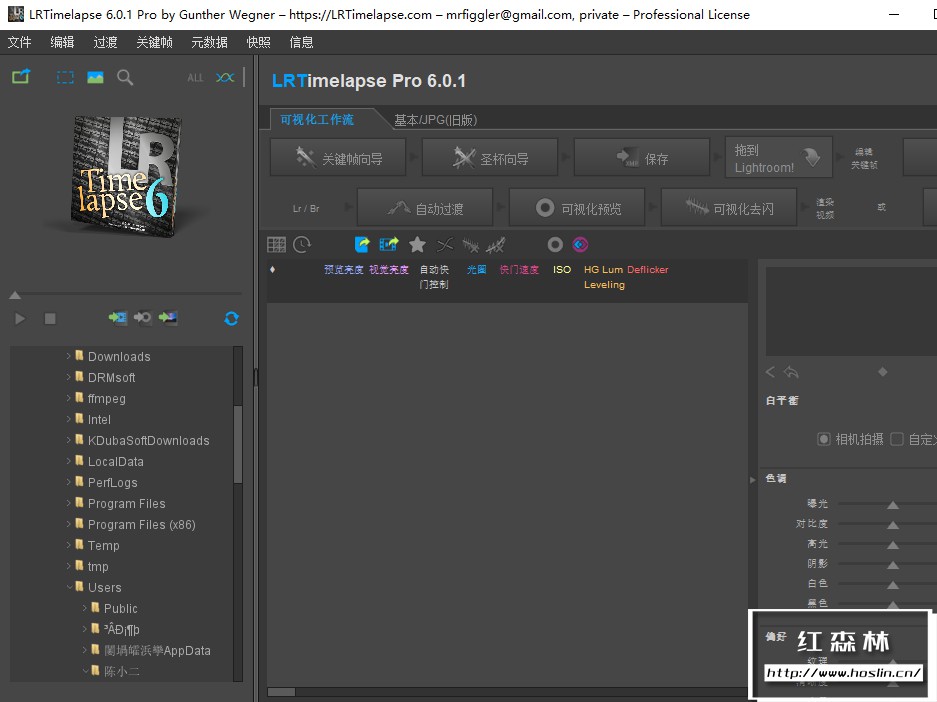Move the preview position slider handle

coord(15,295)
